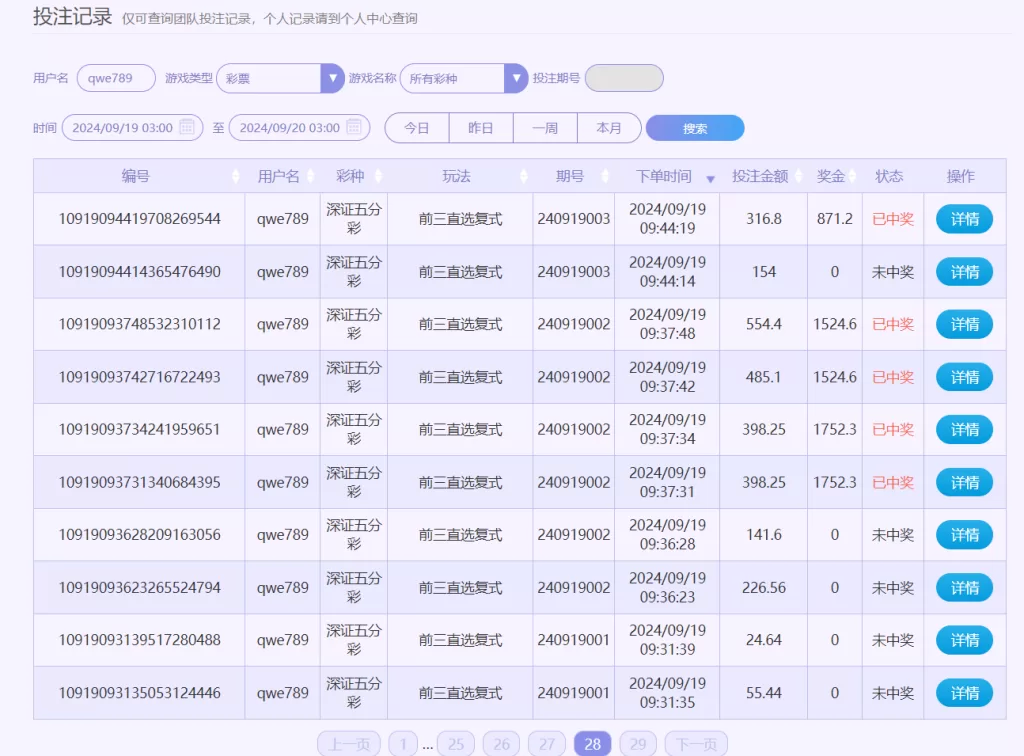
Task: Click the order time 2024/09/19 09:37:34
Action: tap(667, 430)
